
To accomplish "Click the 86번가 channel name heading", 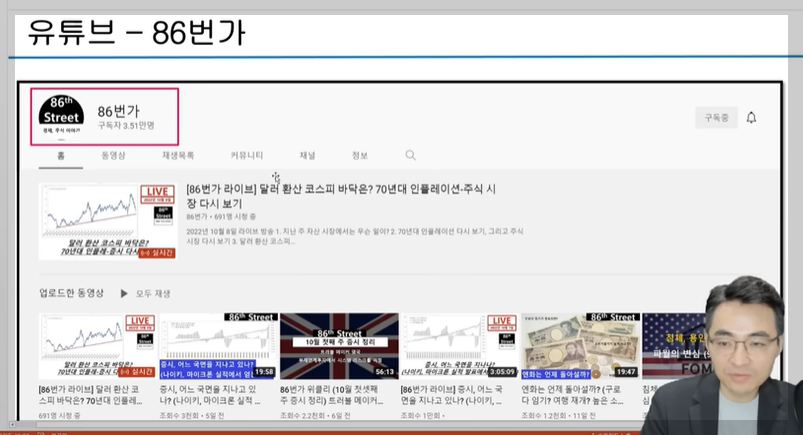I will pos(118,111).
